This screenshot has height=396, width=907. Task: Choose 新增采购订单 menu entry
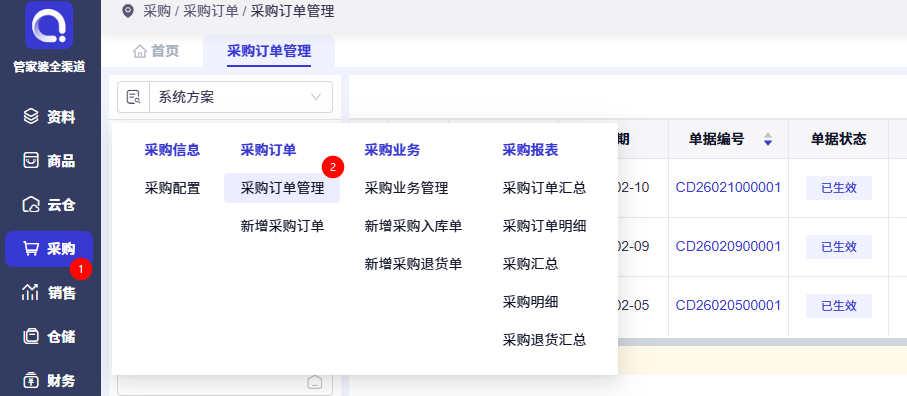(x=282, y=226)
